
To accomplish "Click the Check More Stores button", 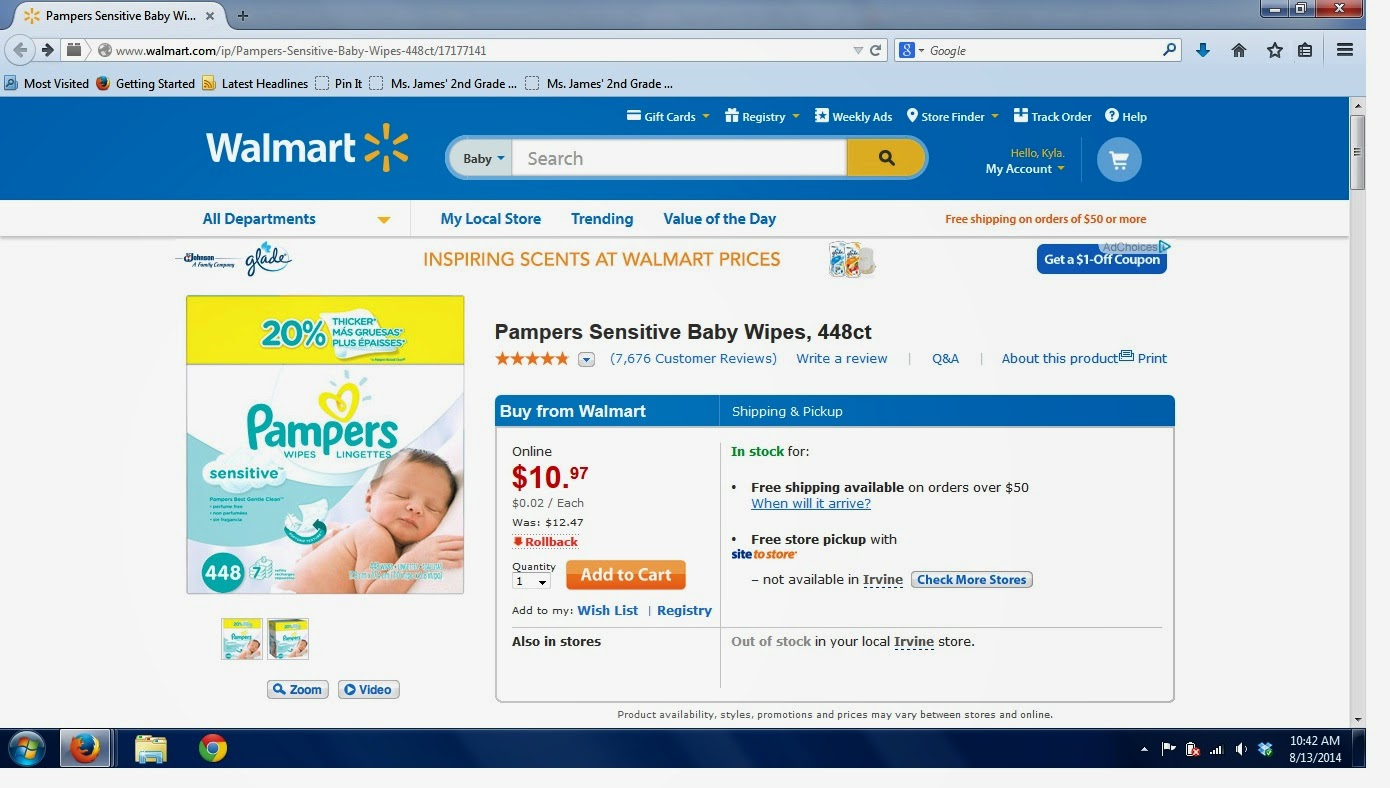I will 972,579.
